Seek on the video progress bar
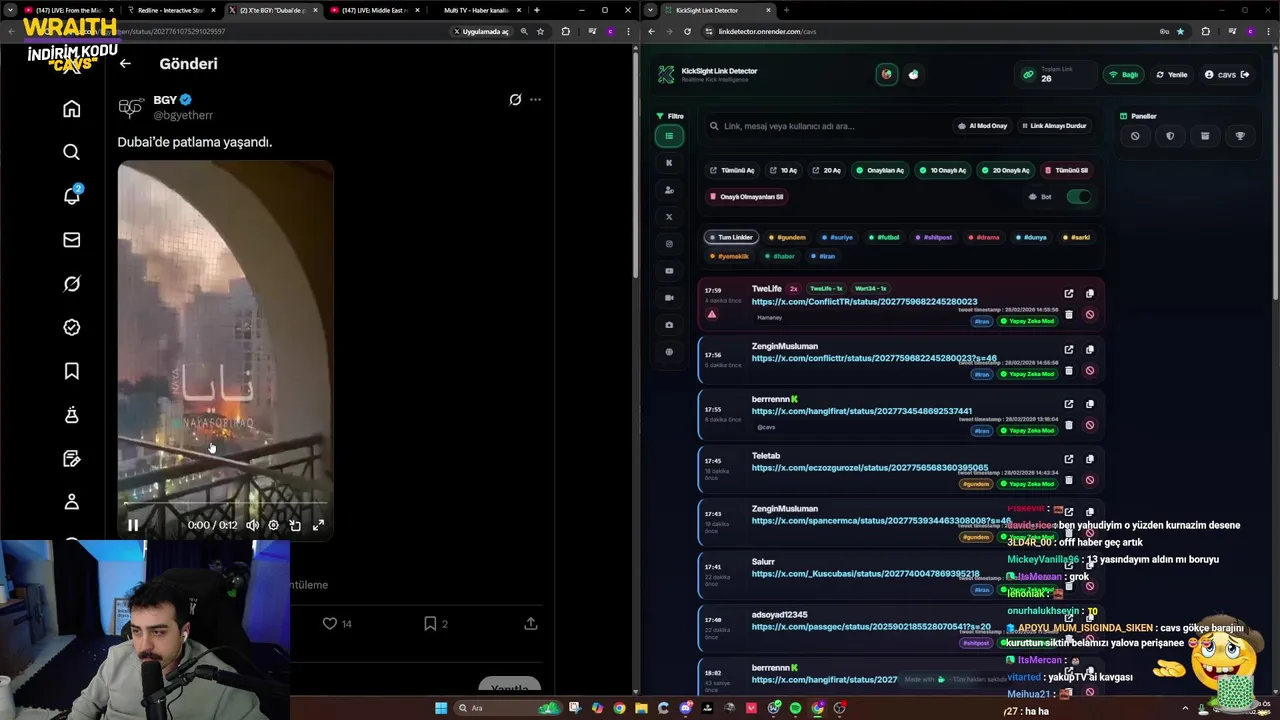The image size is (1280, 720). [x=225, y=504]
